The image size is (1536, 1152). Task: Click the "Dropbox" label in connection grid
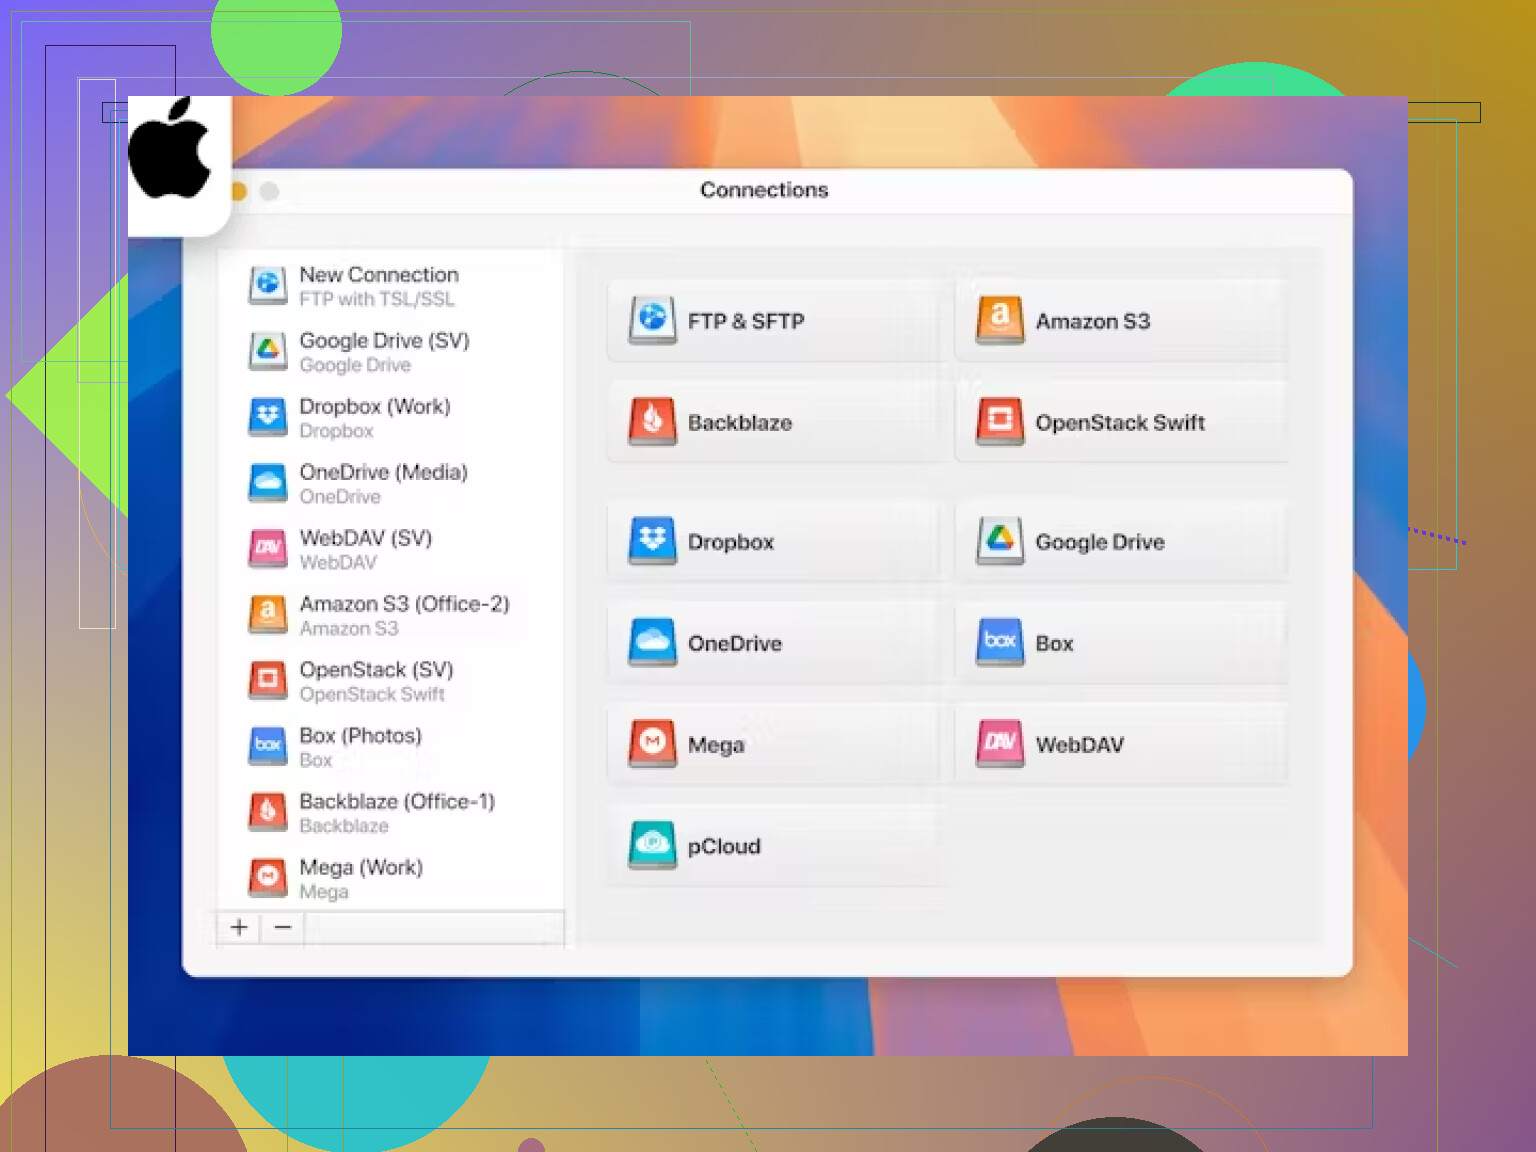click(731, 542)
